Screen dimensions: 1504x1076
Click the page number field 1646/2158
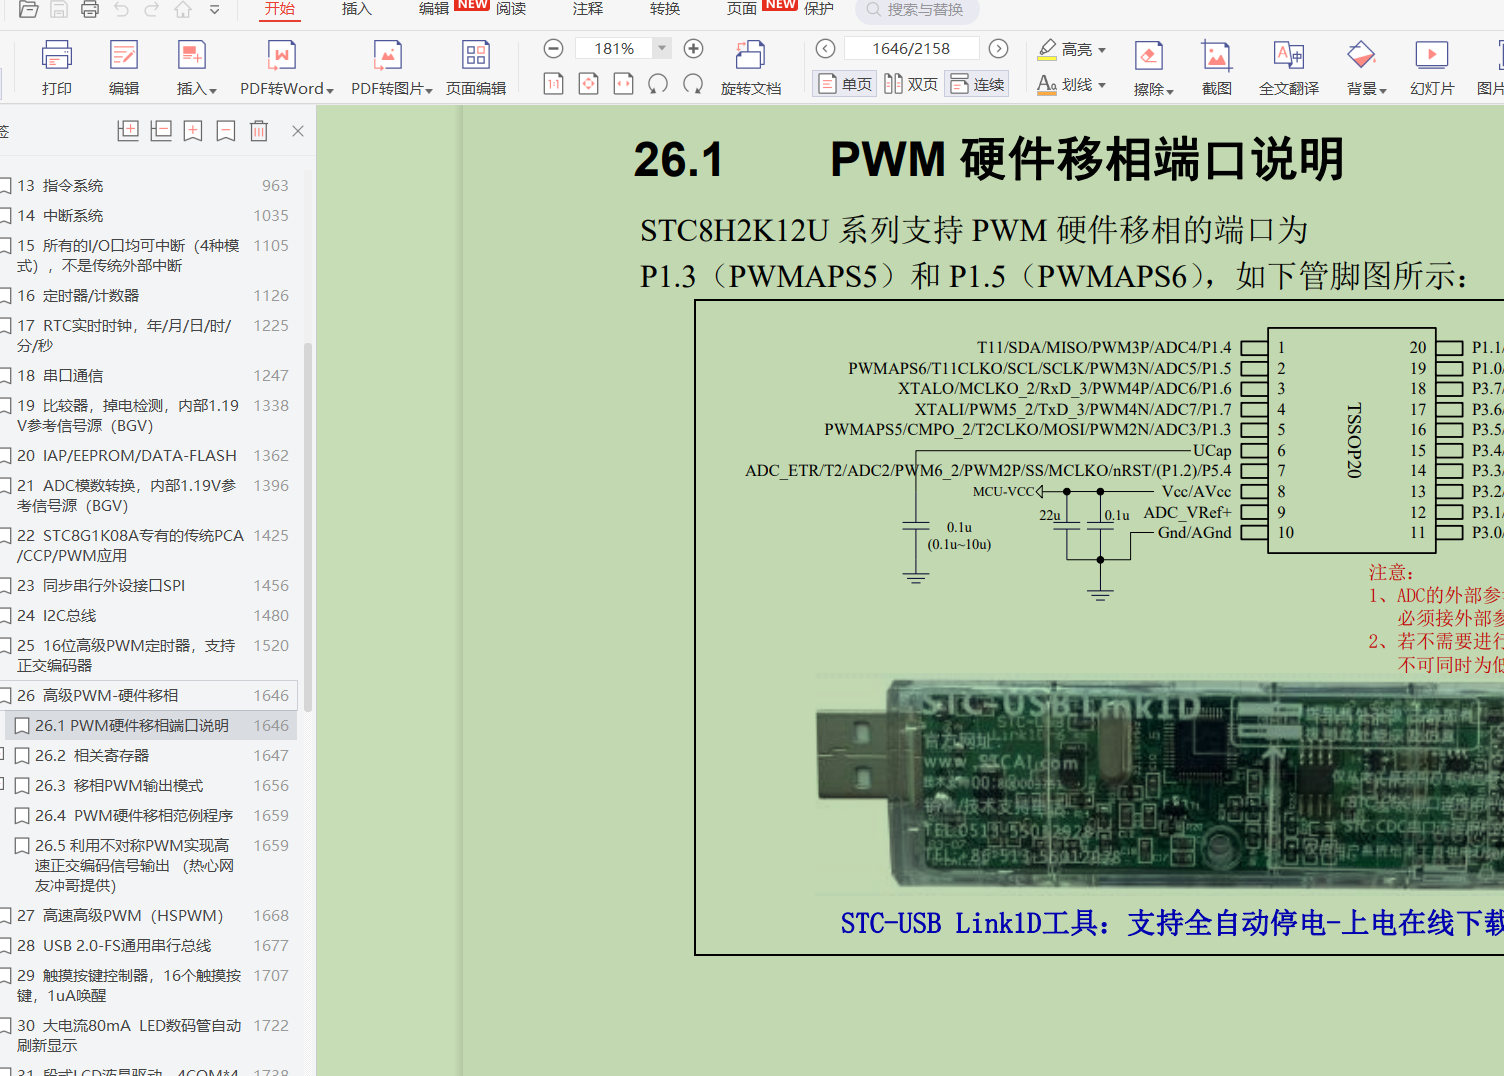coord(911,48)
